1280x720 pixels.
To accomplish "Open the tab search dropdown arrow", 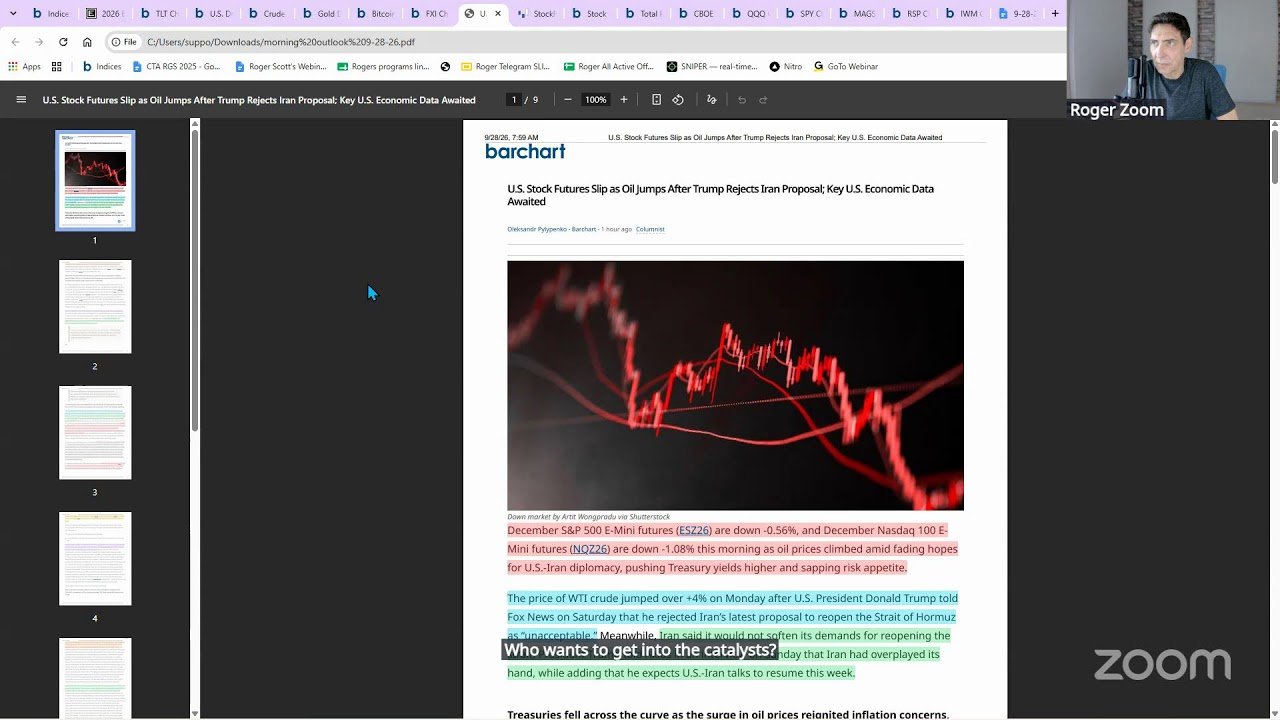I will click(13, 14).
